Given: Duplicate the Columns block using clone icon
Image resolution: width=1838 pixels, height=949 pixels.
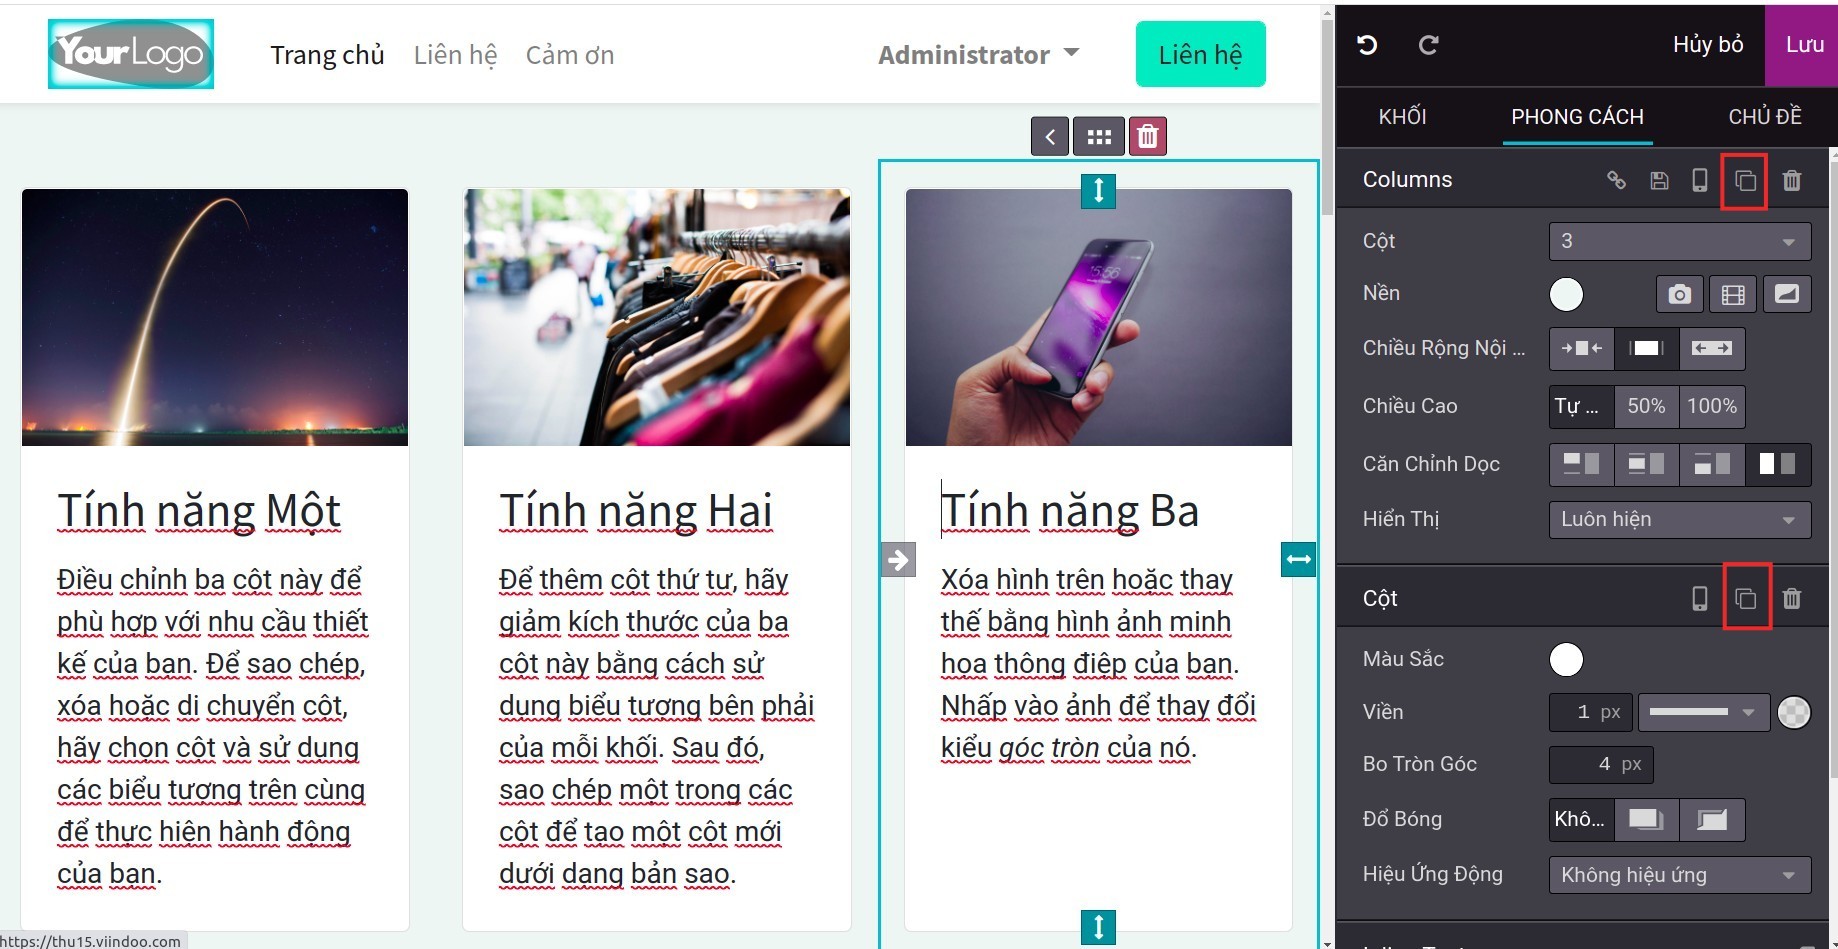Looking at the screenshot, I should coord(1743,181).
